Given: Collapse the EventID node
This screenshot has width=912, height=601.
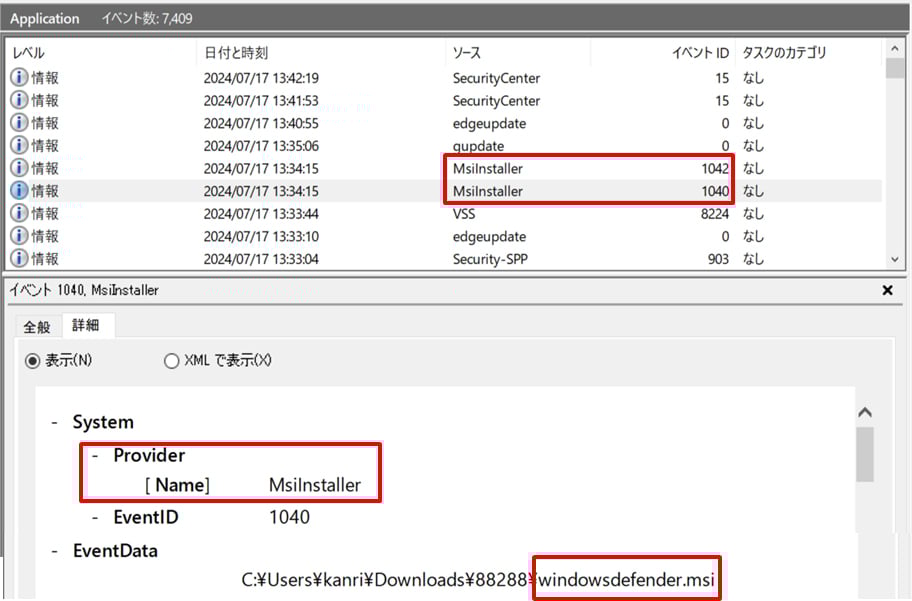Looking at the screenshot, I should [x=95, y=517].
